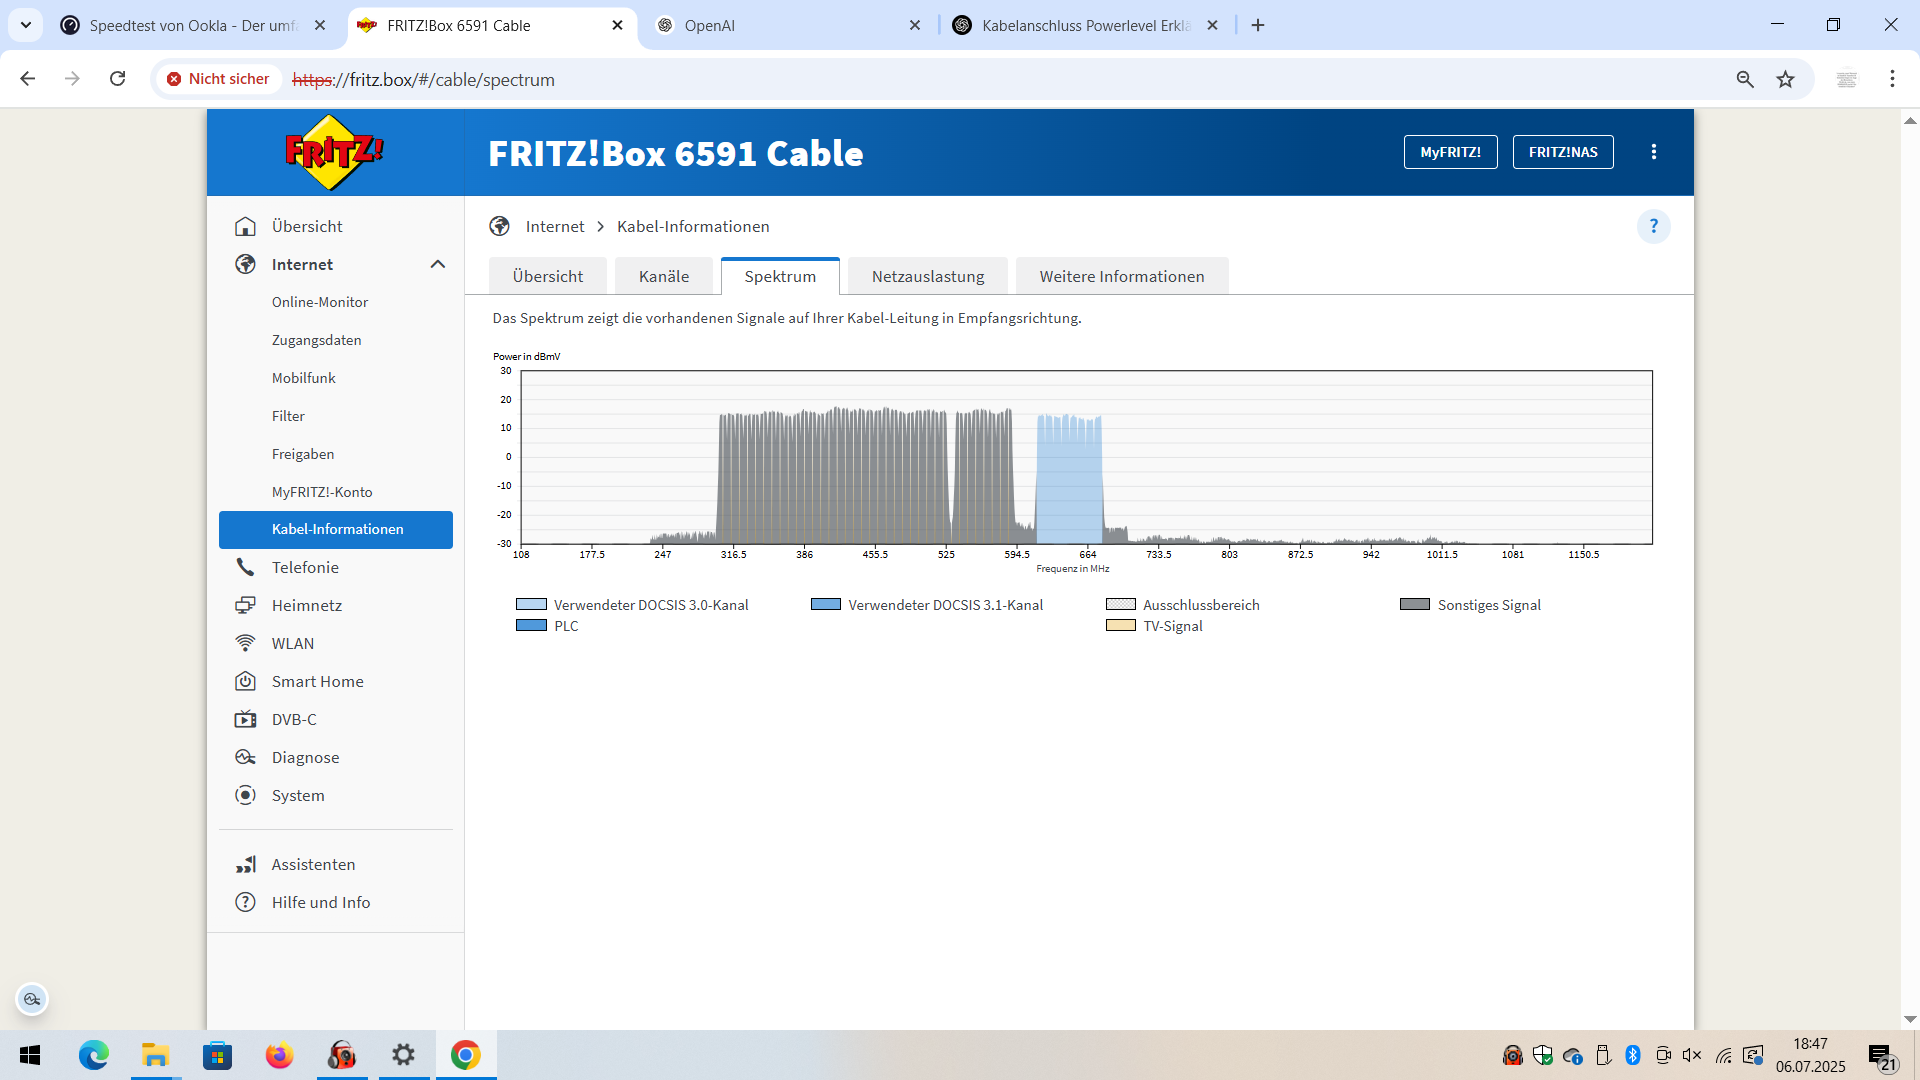The width and height of the screenshot is (1920, 1080).
Task: Bookmark page with the star icon
Action: pyautogui.click(x=1785, y=79)
